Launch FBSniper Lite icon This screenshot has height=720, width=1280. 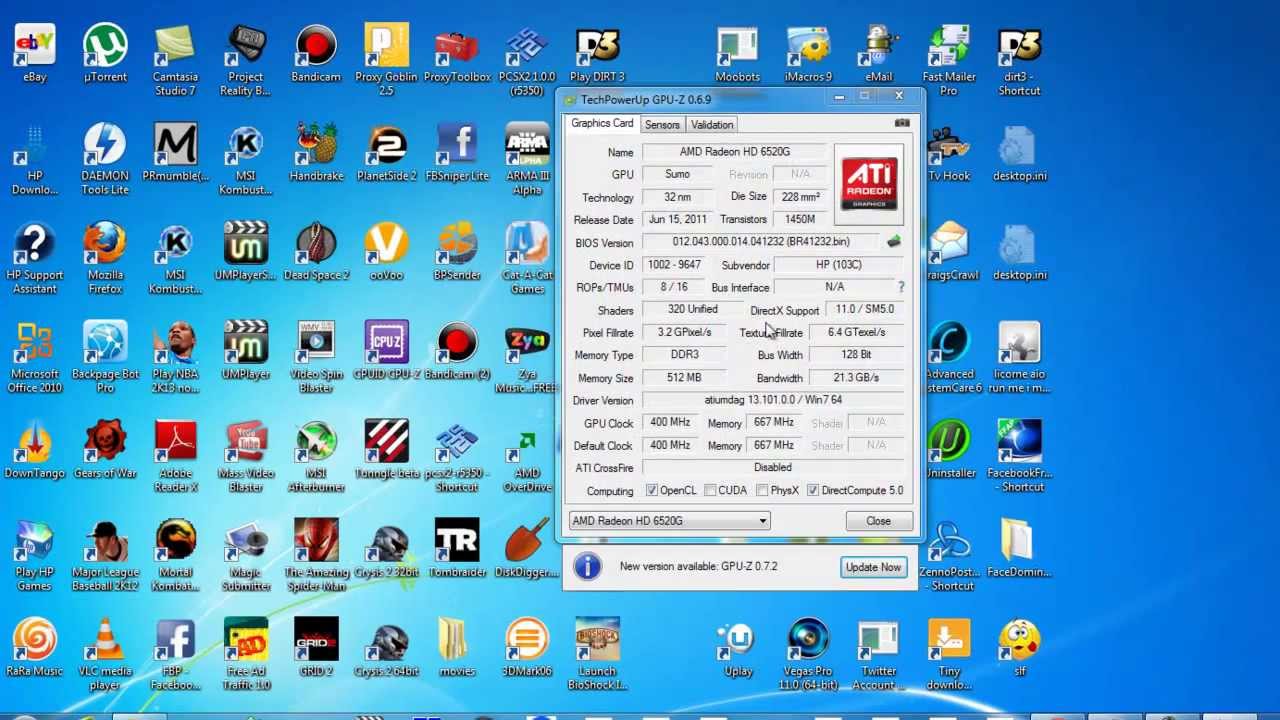457,151
